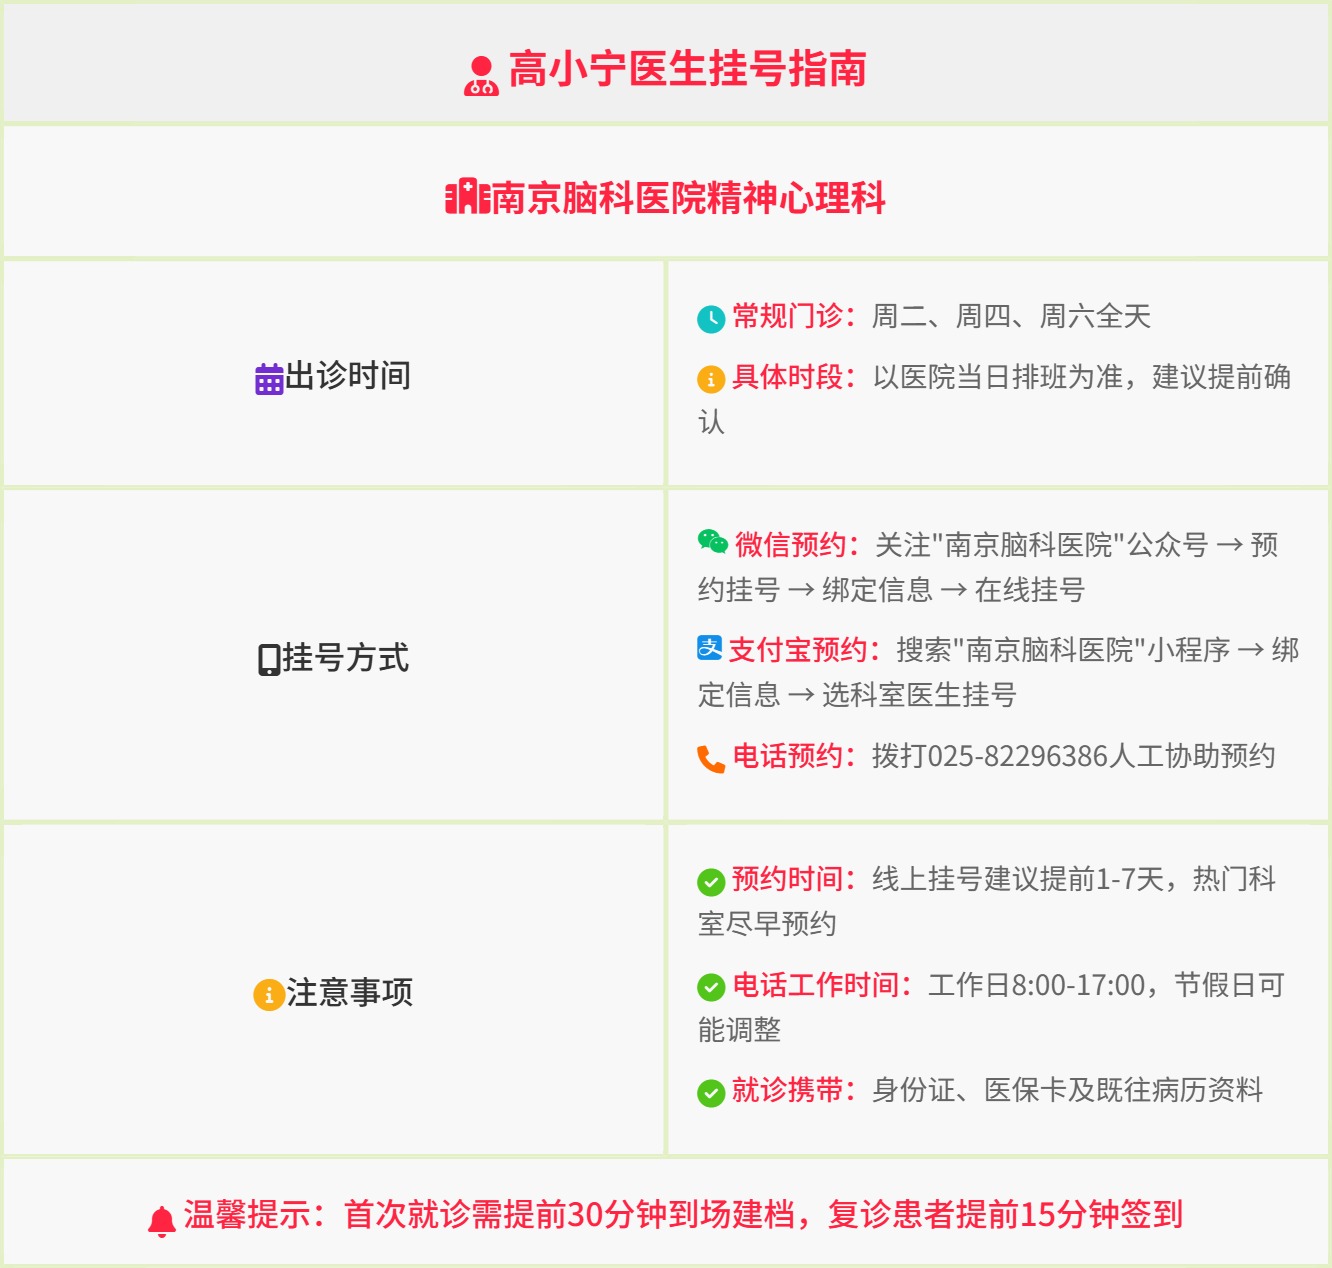Click the red label 微信预约：

click(x=798, y=545)
